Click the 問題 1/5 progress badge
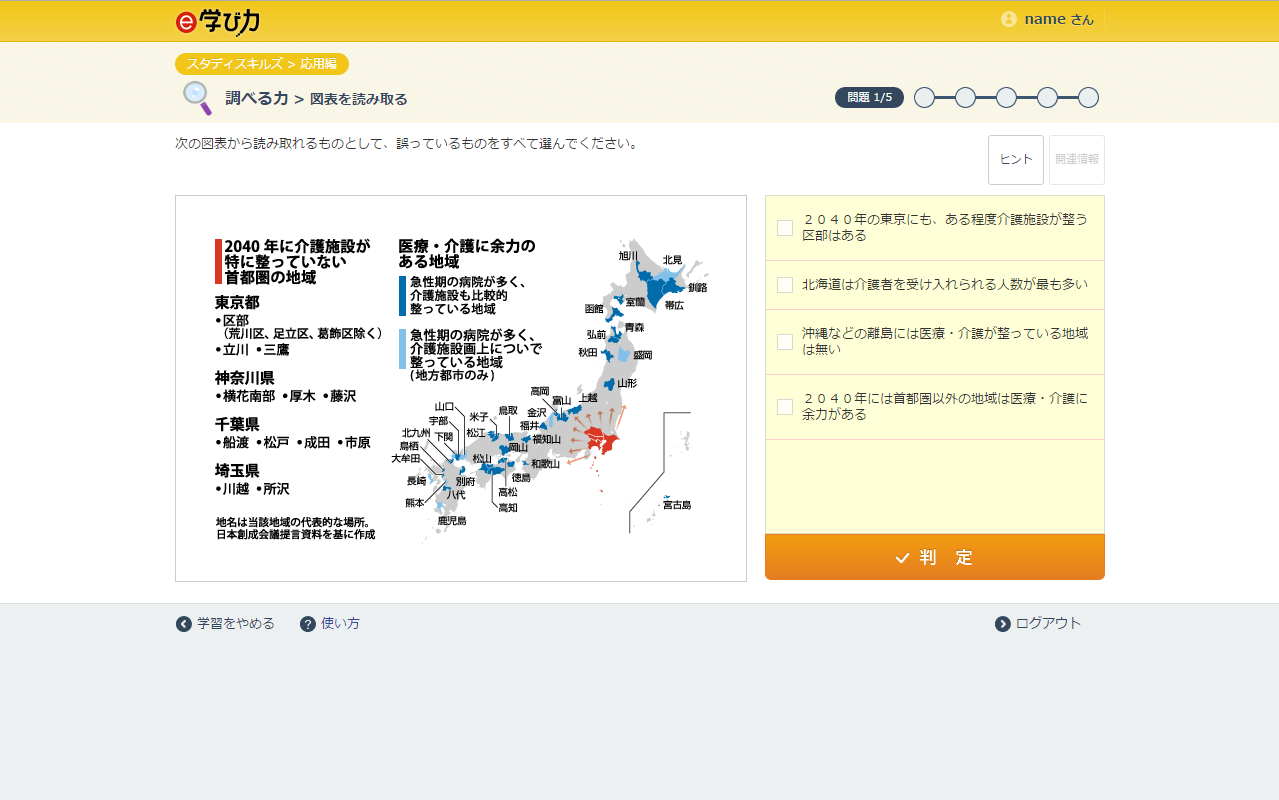 point(869,98)
